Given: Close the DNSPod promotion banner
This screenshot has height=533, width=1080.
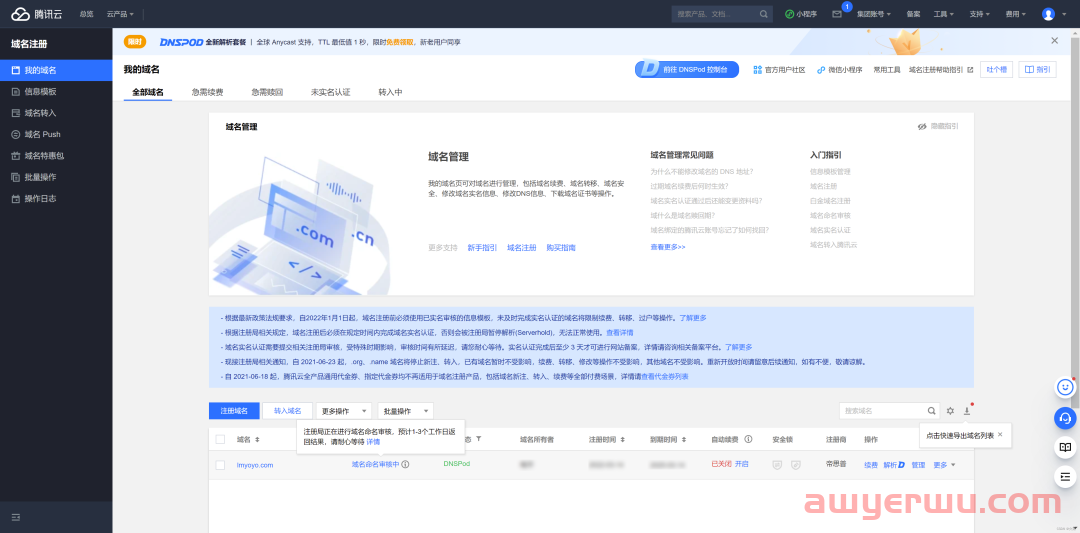Looking at the screenshot, I should click(1055, 41).
